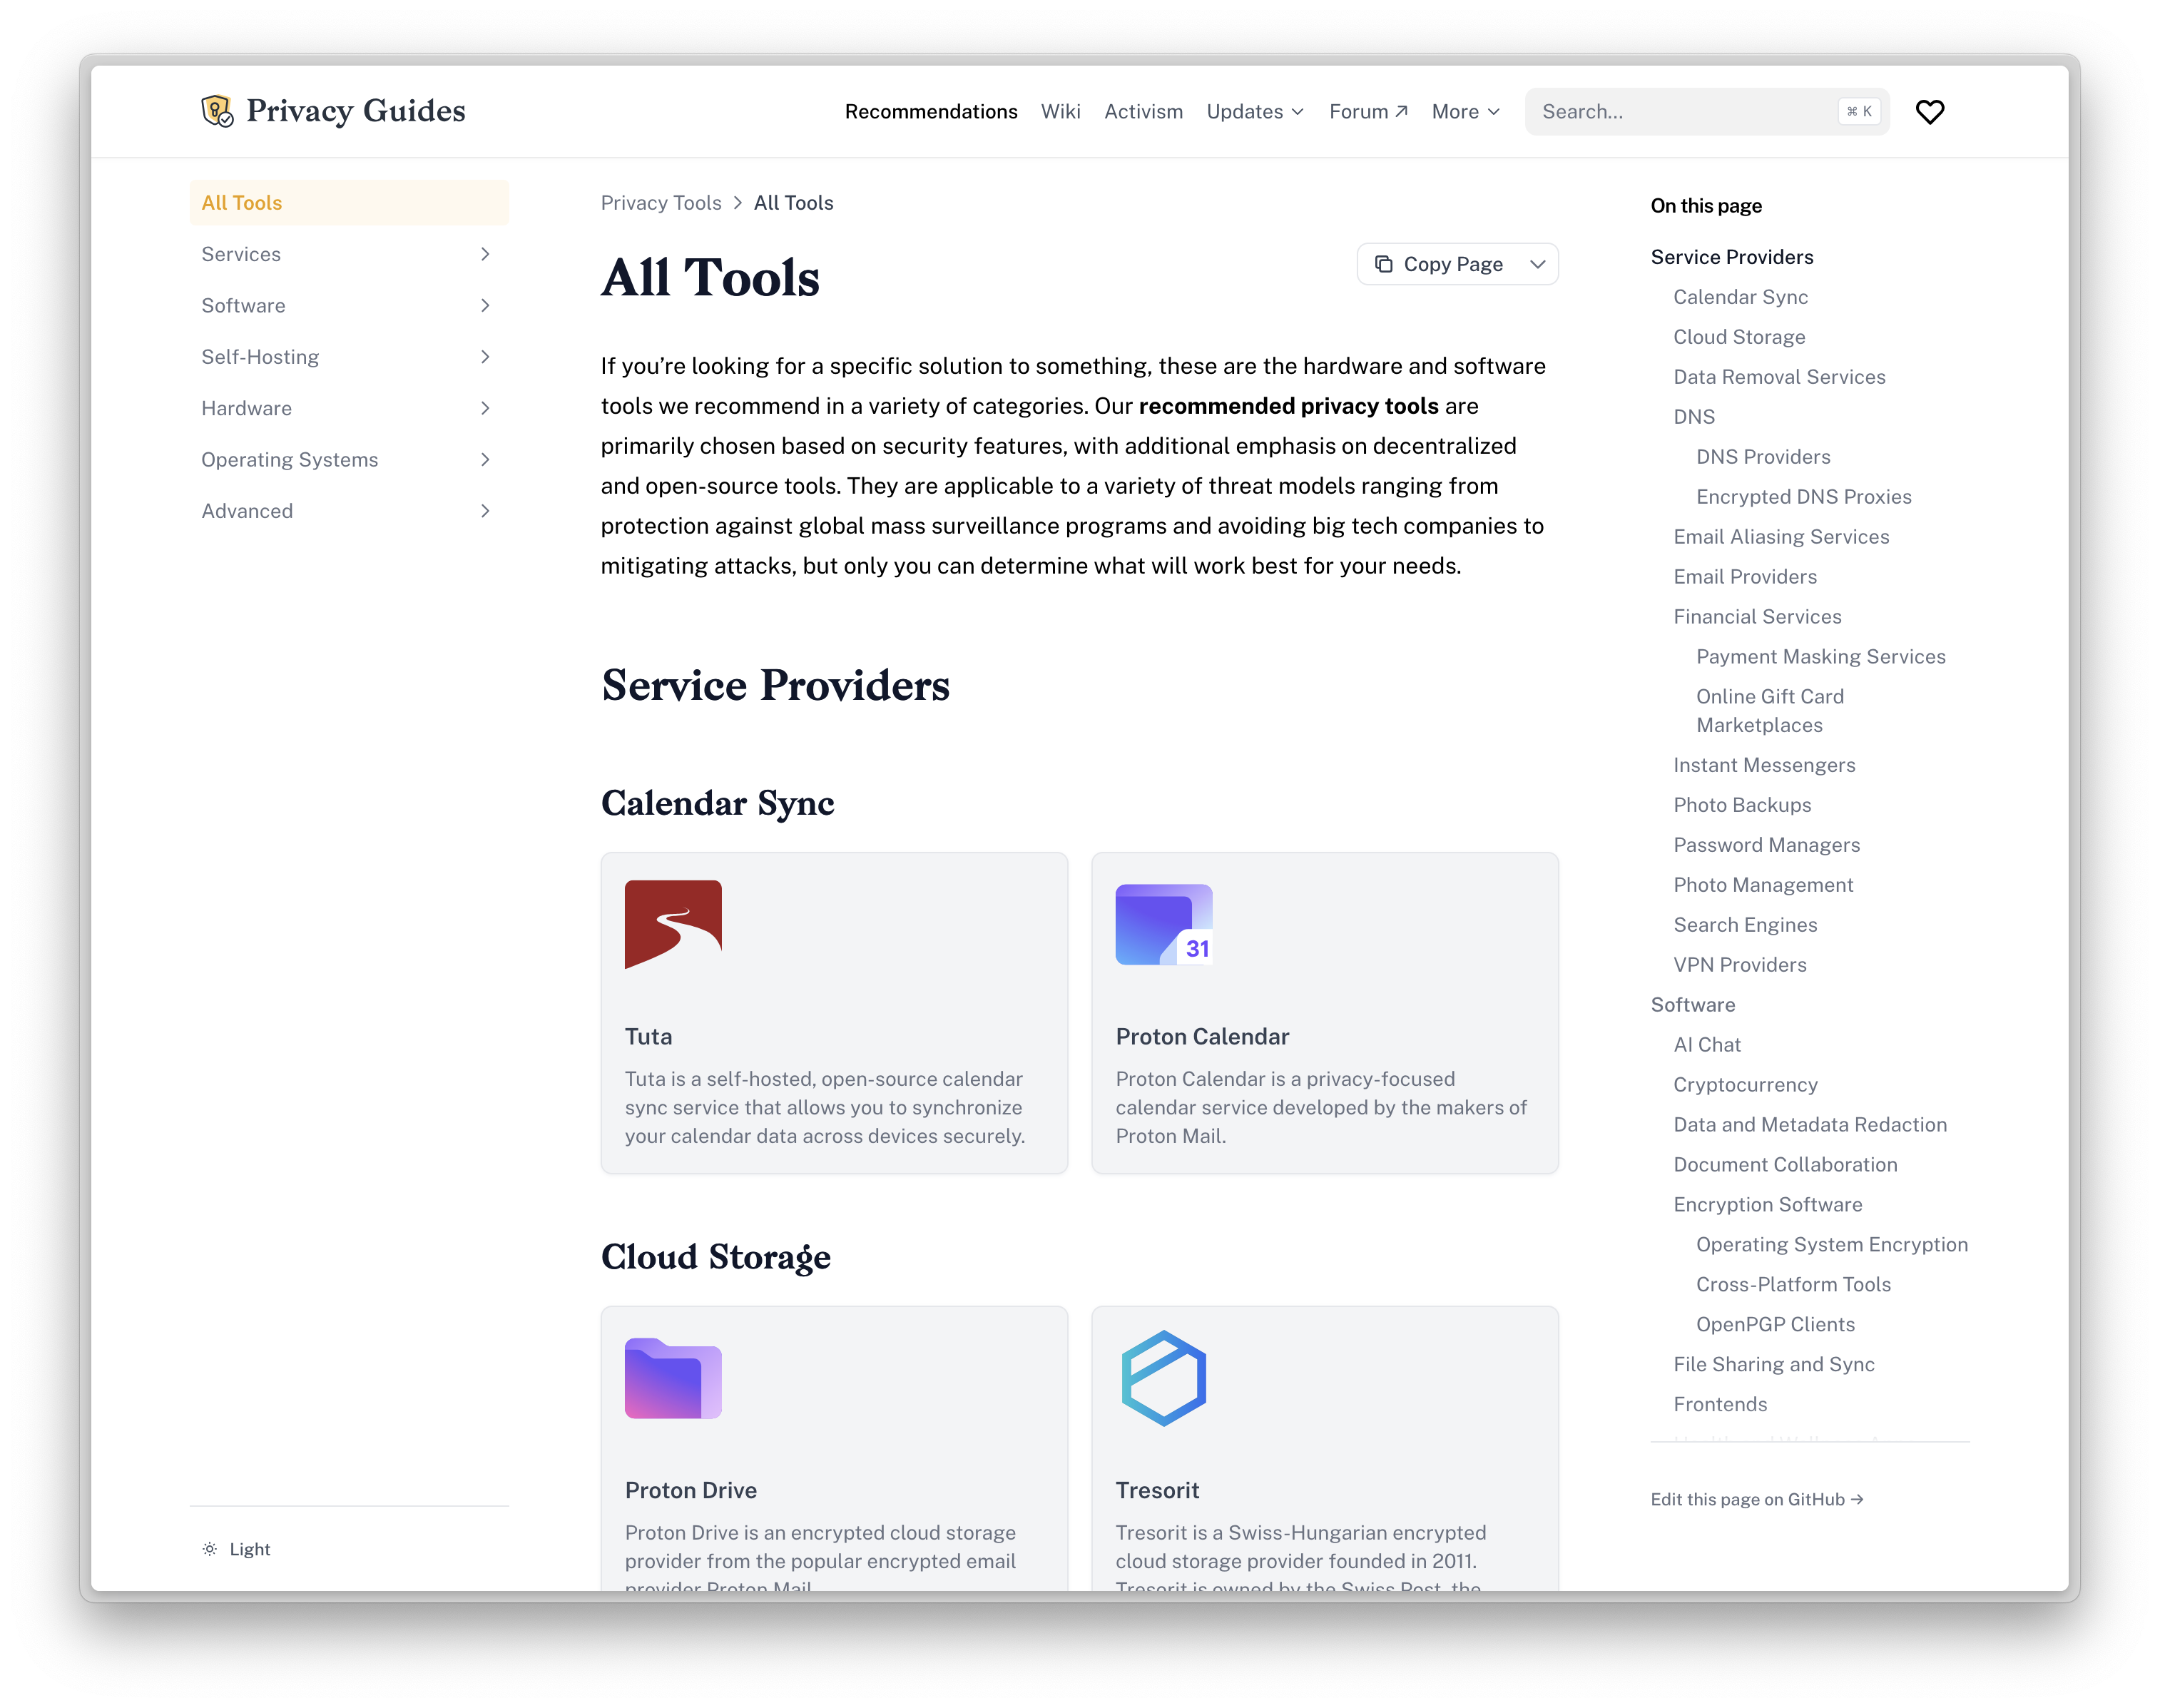Click the Privacy Guides site title
Image resolution: width=2160 pixels, height=1708 pixels.
coord(356,111)
